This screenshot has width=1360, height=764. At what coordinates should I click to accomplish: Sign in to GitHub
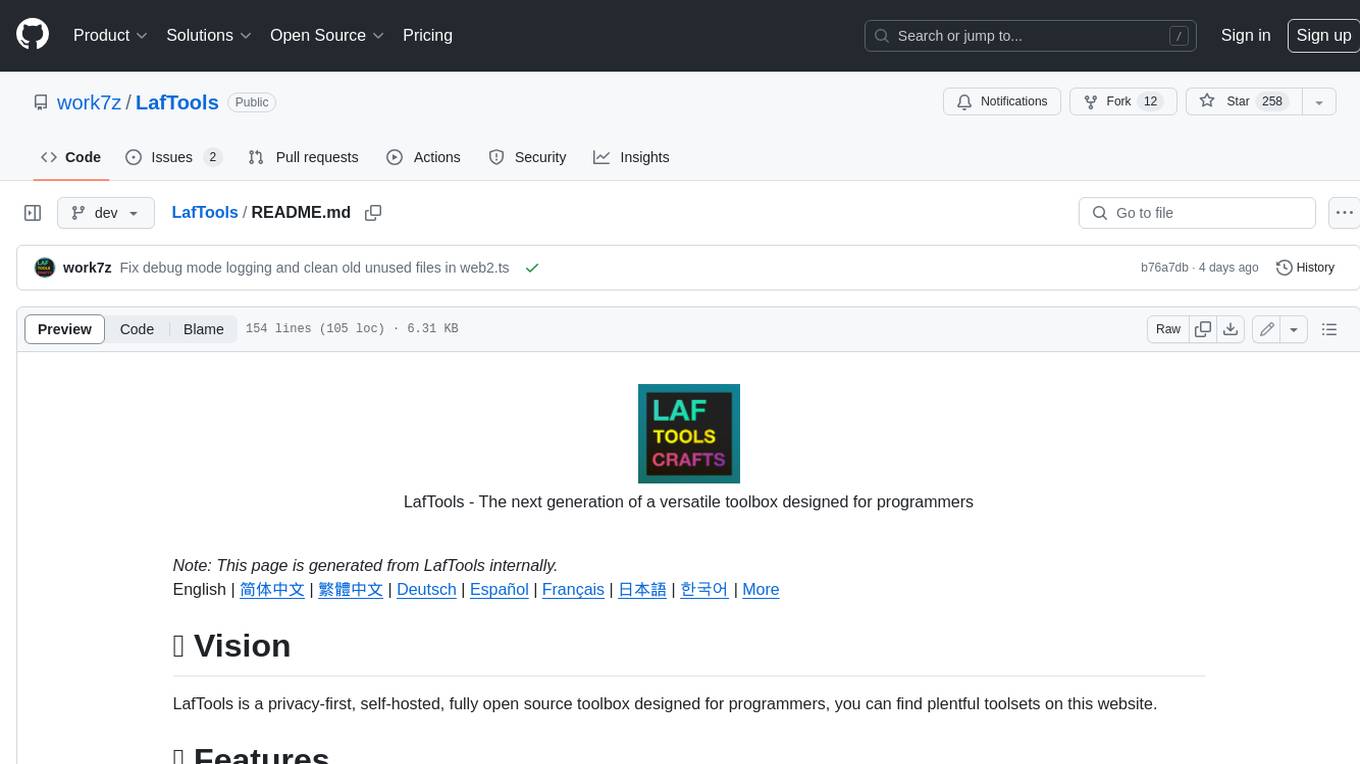[x=1245, y=35]
